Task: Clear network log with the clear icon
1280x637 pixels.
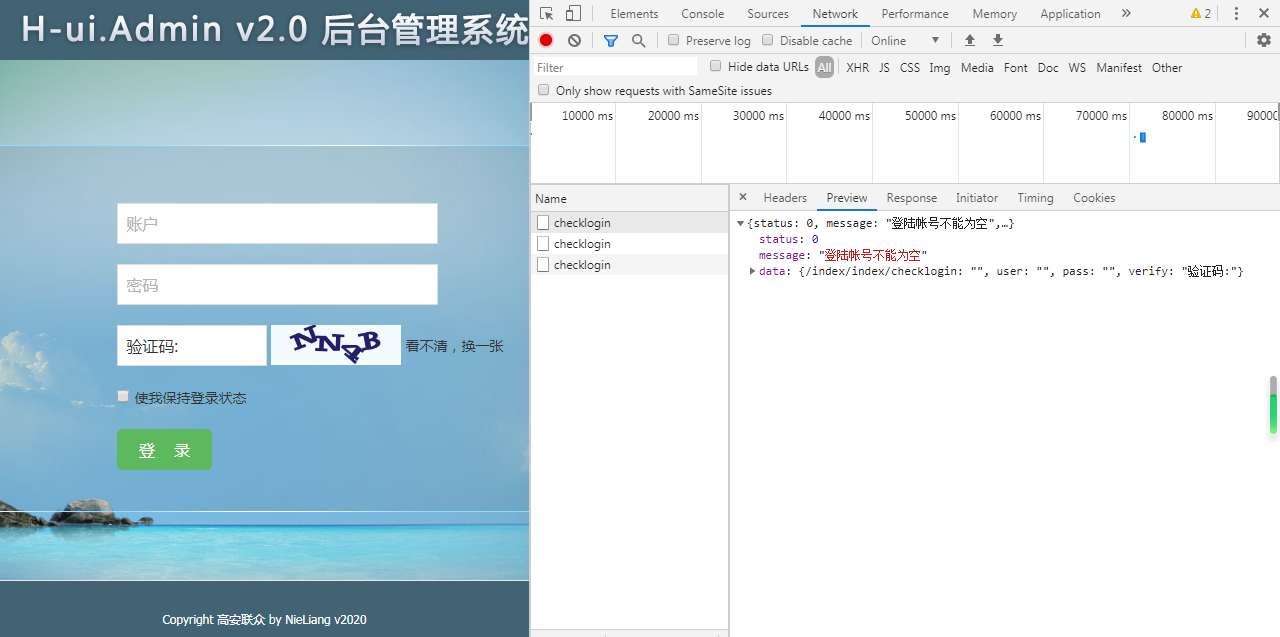Action: pyautogui.click(x=573, y=40)
